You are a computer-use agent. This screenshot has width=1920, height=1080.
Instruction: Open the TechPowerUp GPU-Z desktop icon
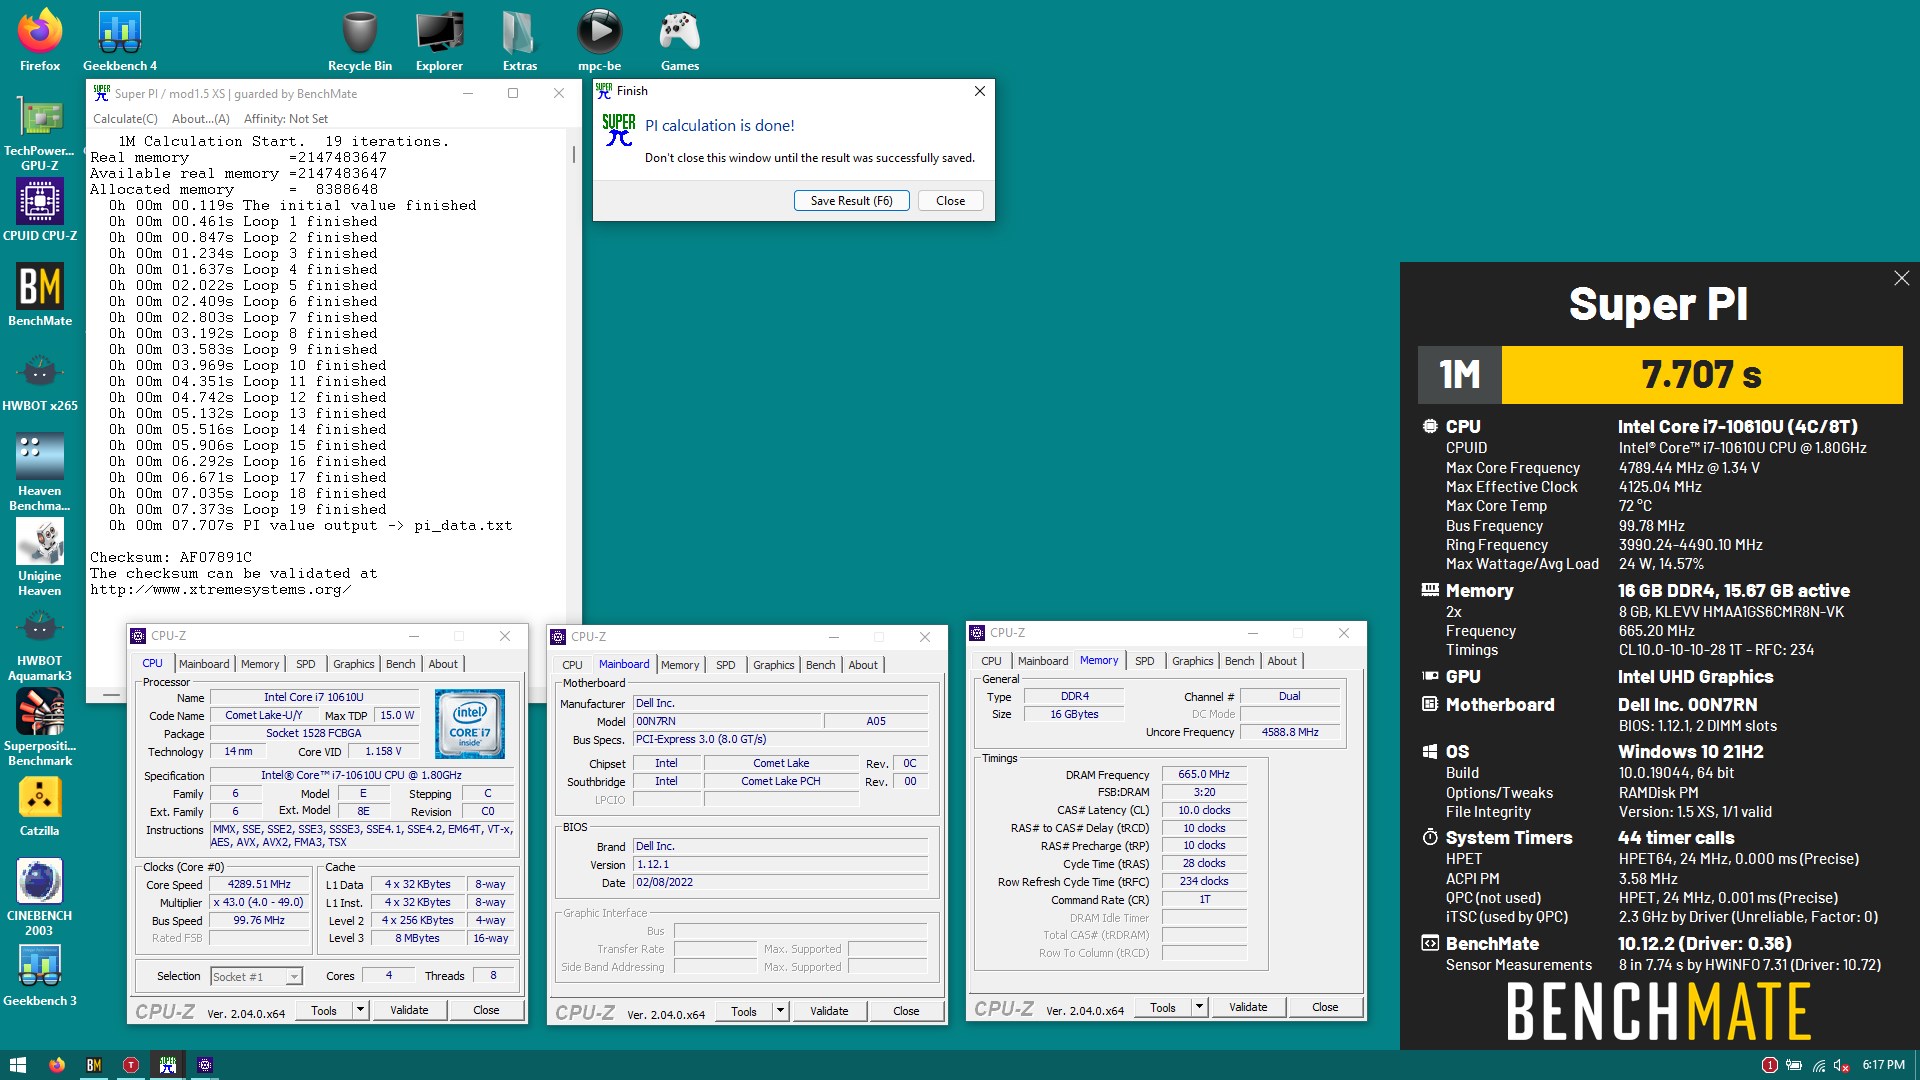(x=40, y=133)
